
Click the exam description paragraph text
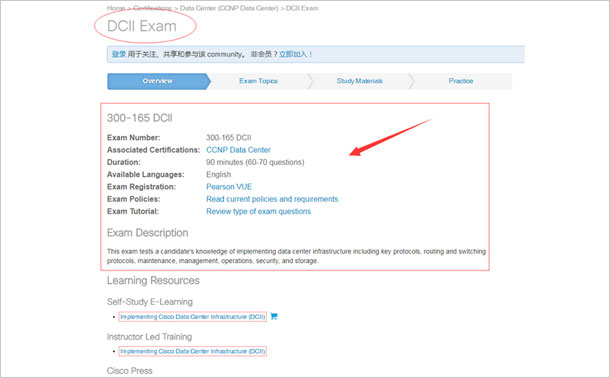click(x=296, y=256)
